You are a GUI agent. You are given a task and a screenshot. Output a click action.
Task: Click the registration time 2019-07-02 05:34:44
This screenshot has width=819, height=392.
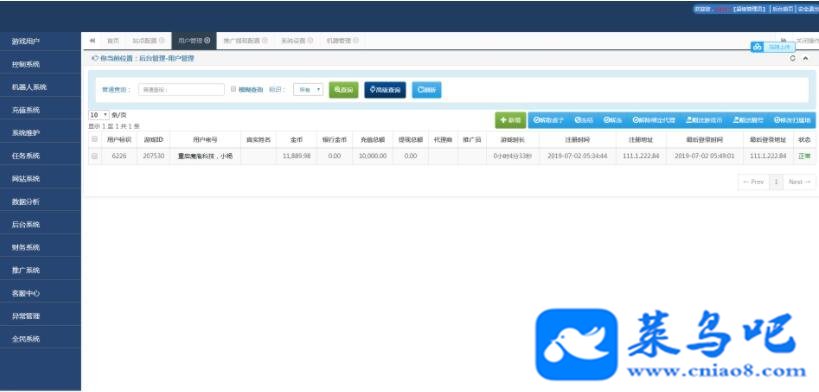pyautogui.click(x=578, y=156)
